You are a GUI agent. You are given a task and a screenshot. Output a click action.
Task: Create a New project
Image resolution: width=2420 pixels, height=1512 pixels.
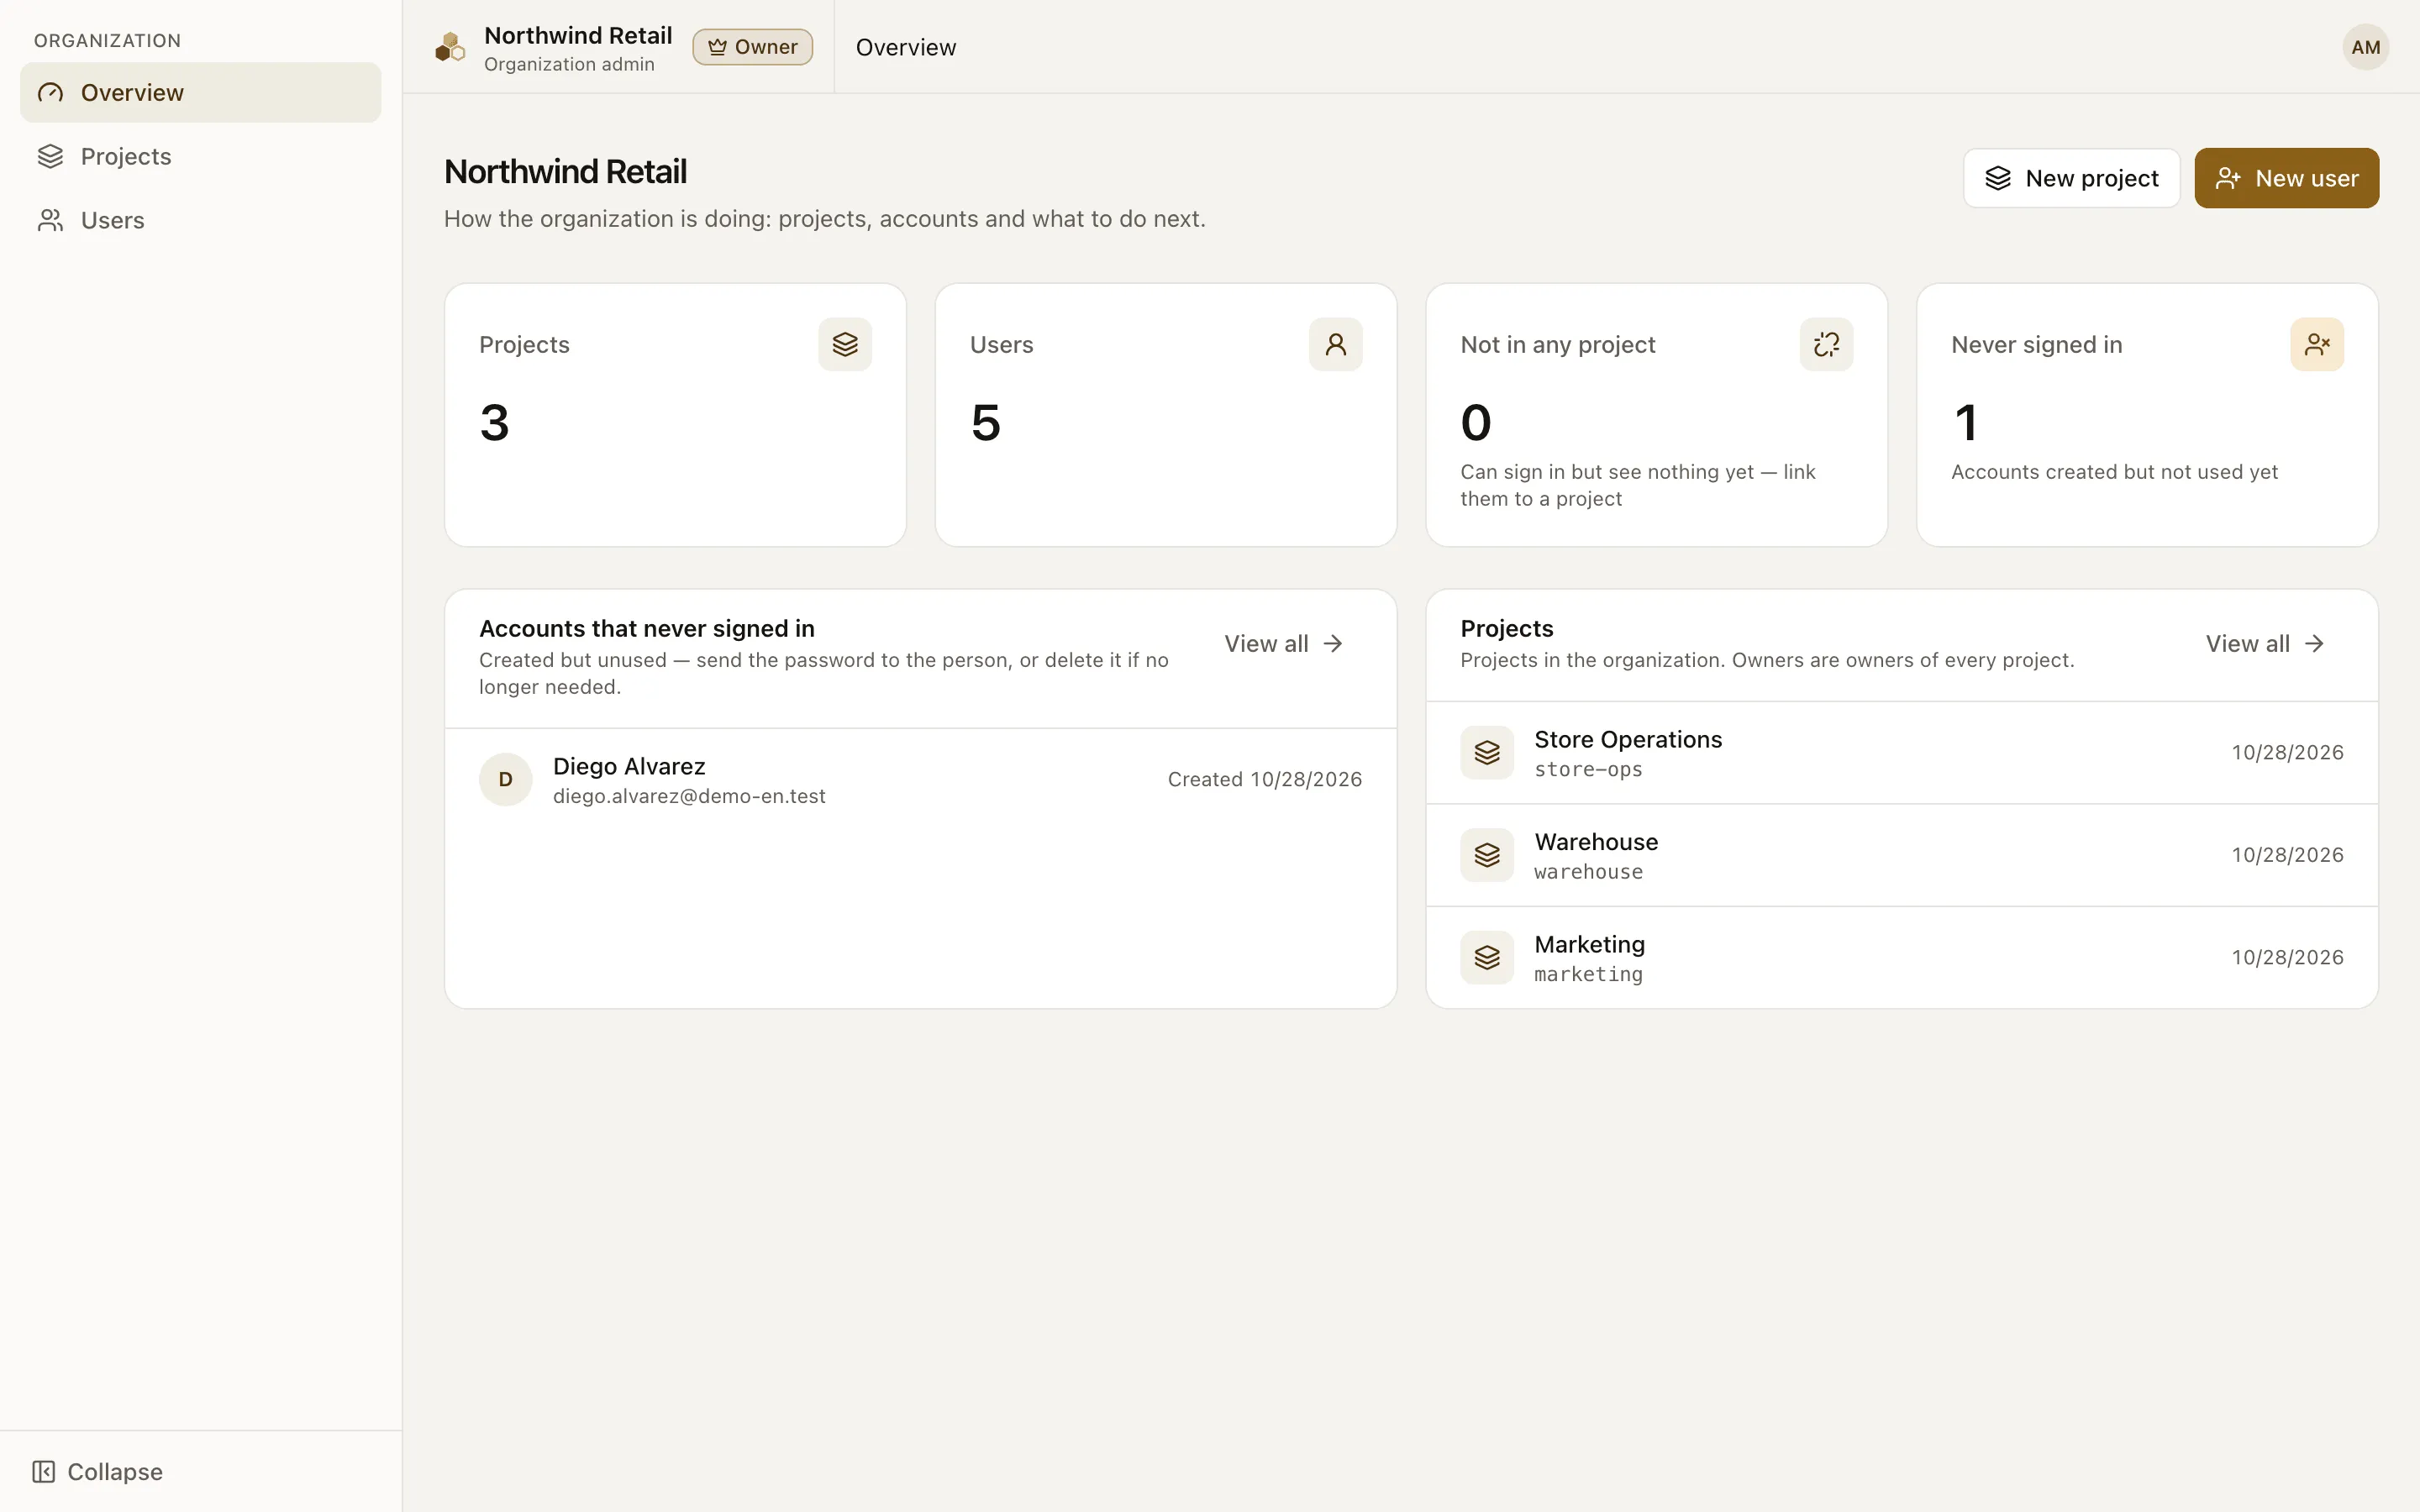[x=2071, y=178]
